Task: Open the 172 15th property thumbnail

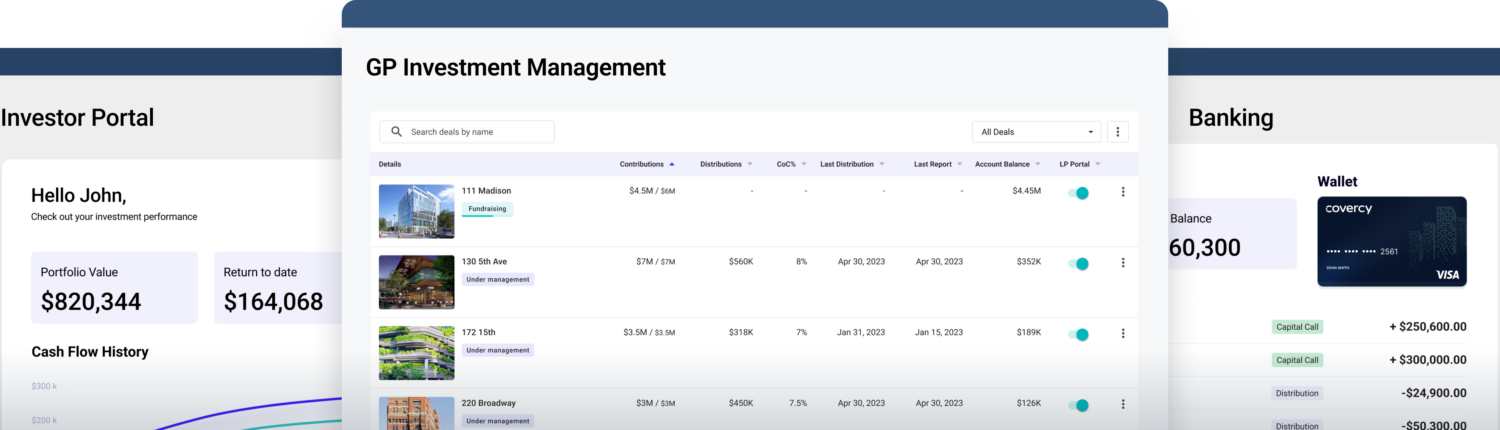Action: (x=416, y=353)
